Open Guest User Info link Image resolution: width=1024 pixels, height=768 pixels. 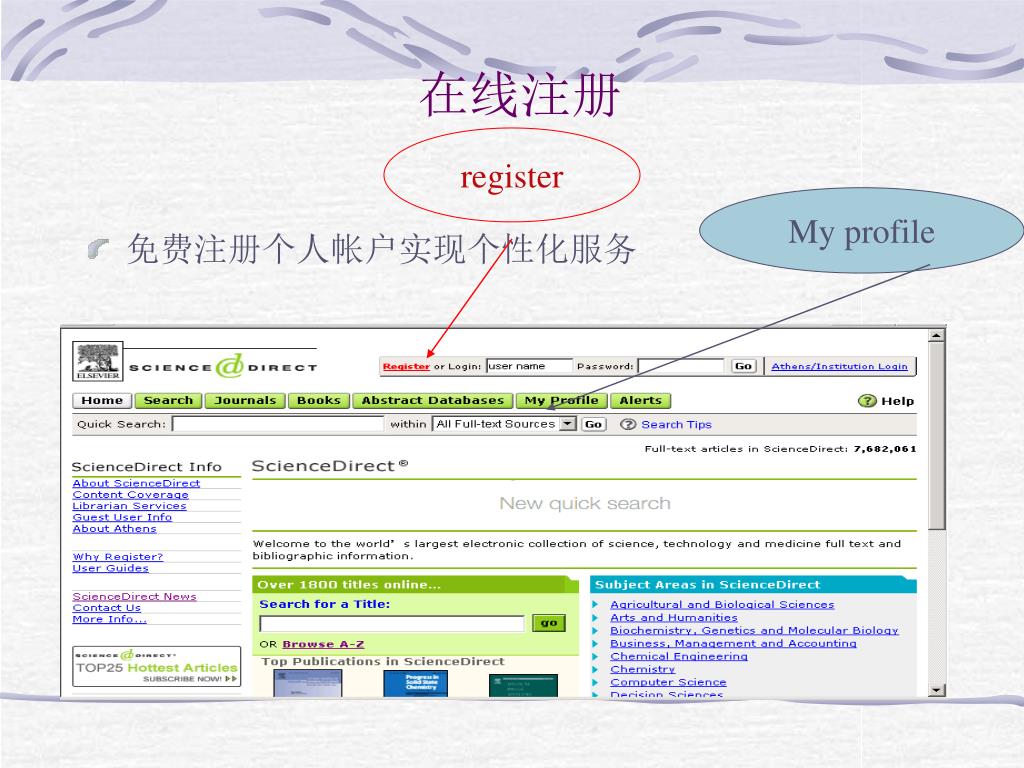click(x=122, y=517)
